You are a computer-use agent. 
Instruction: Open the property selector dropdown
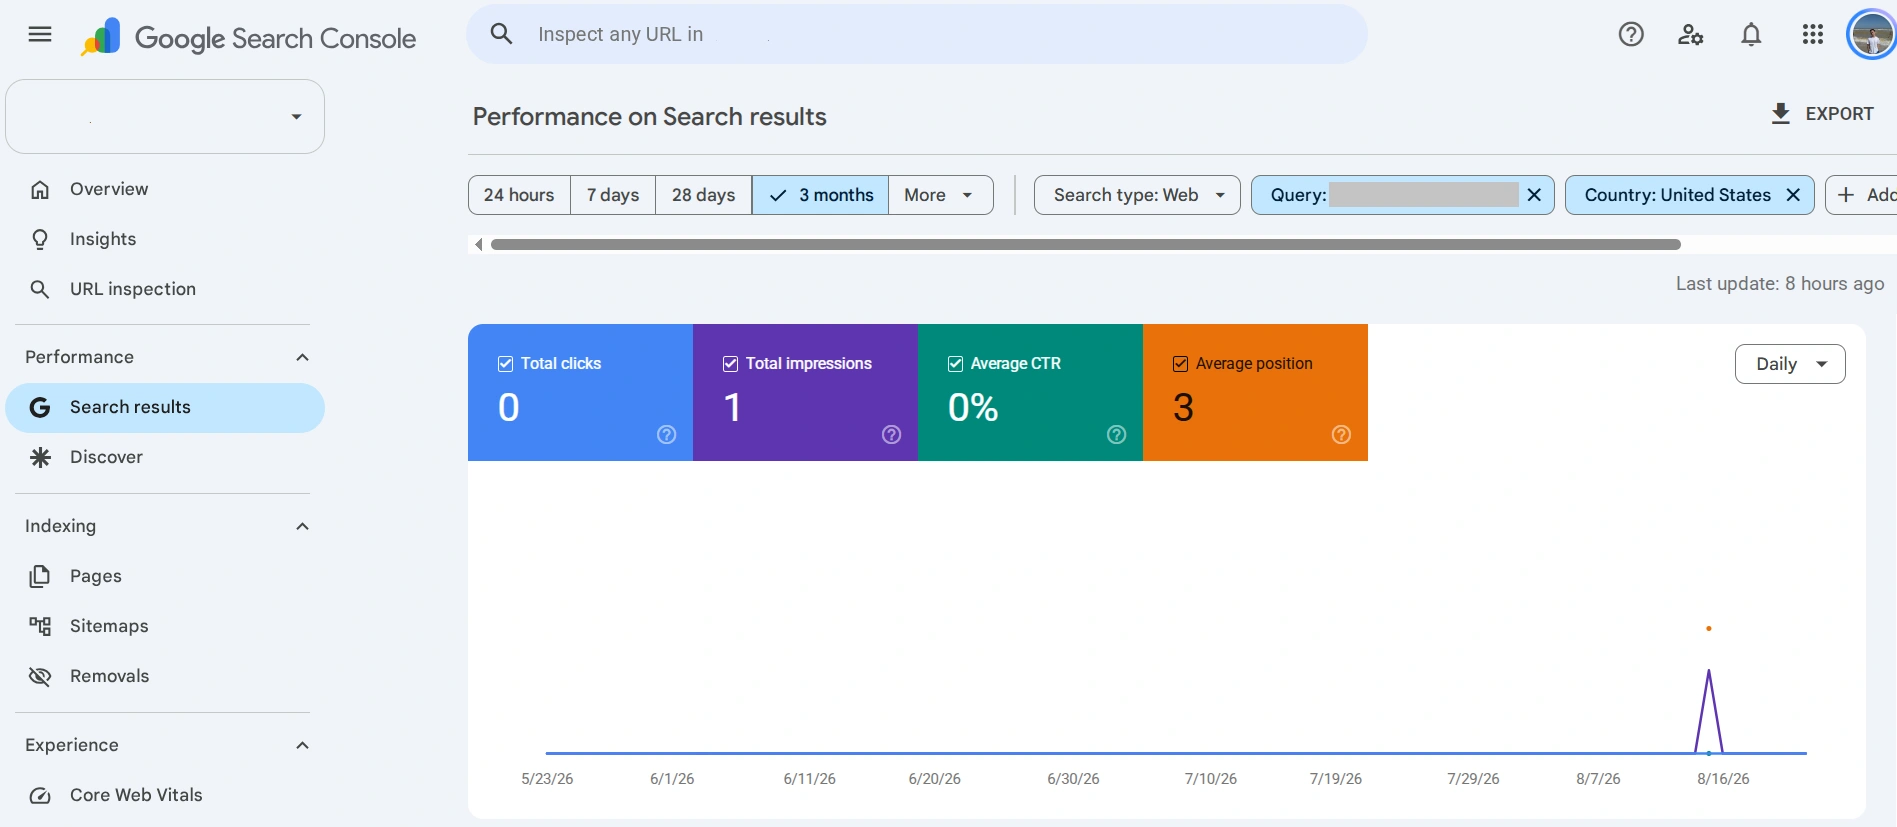pyautogui.click(x=165, y=117)
